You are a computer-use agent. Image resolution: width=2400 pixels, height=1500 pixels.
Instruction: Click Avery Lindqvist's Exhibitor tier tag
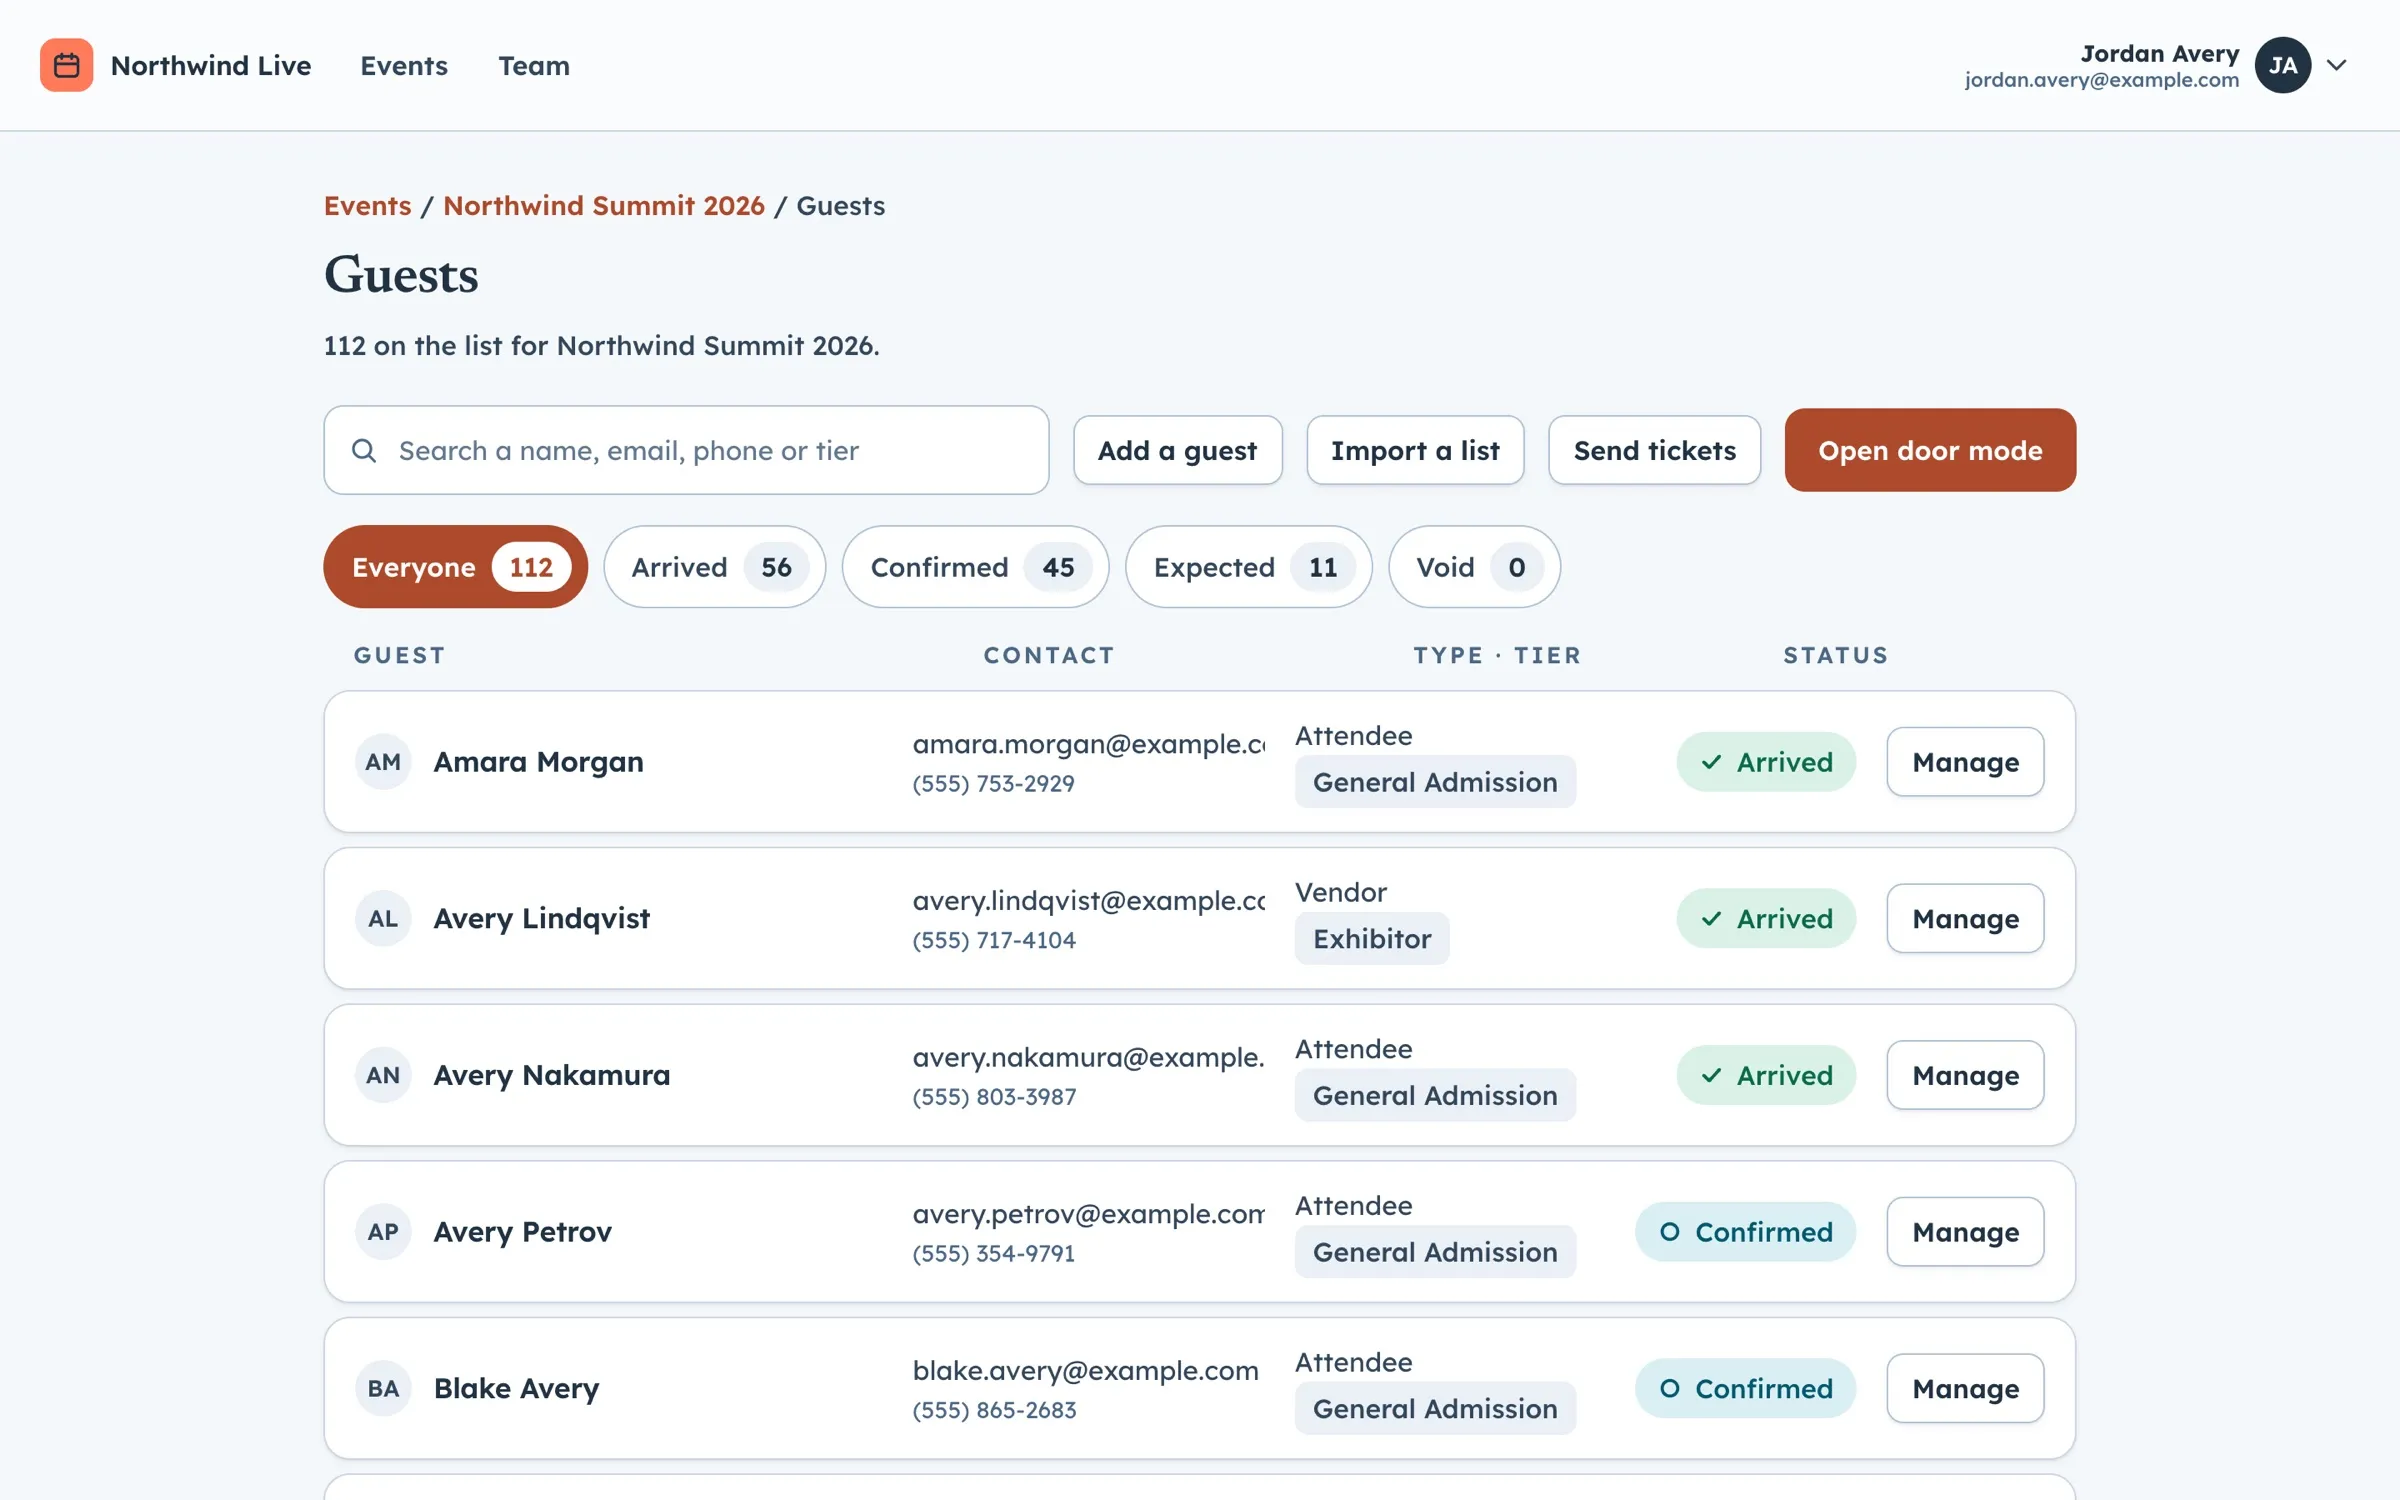[1372, 938]
